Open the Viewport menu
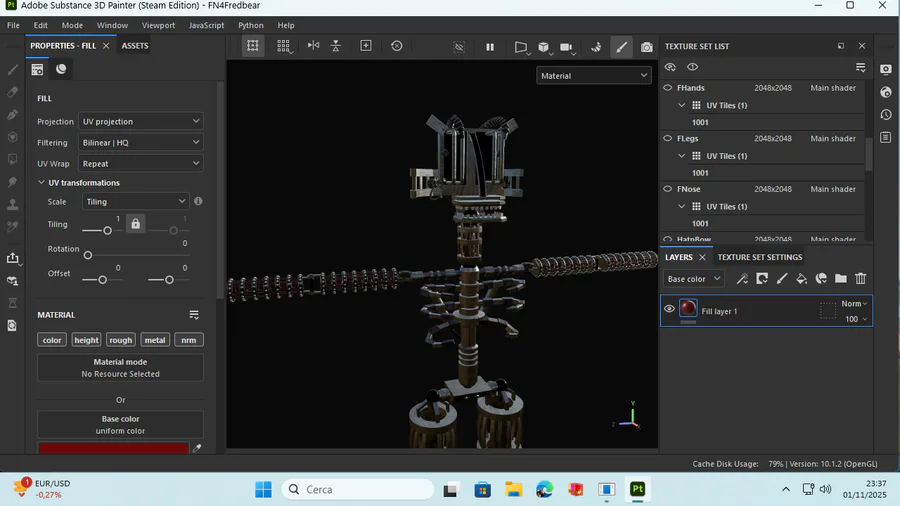This screenshot has width=900, height=506. [158, 25]
